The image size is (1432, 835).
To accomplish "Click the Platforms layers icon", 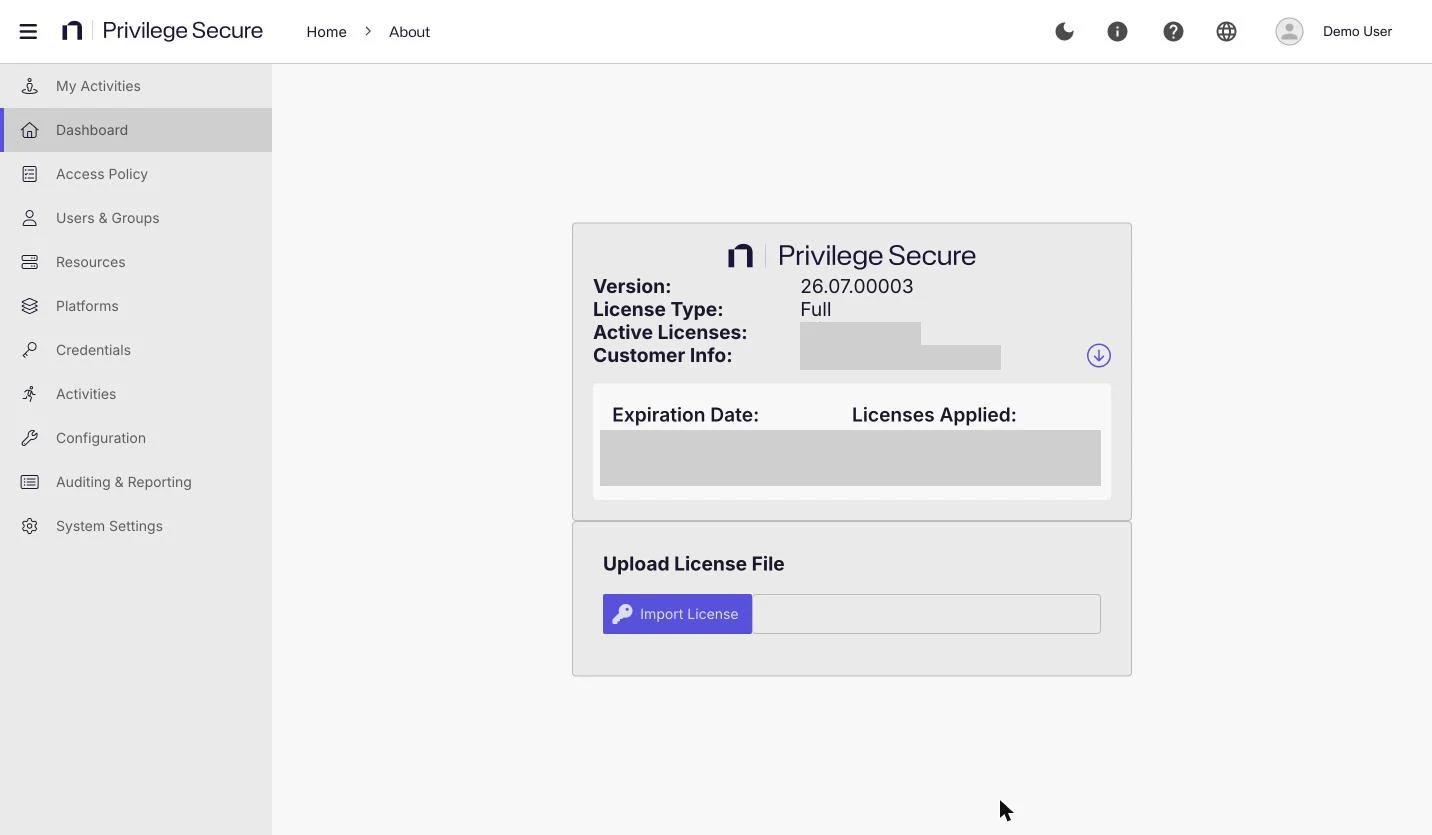I will point(30,306).
